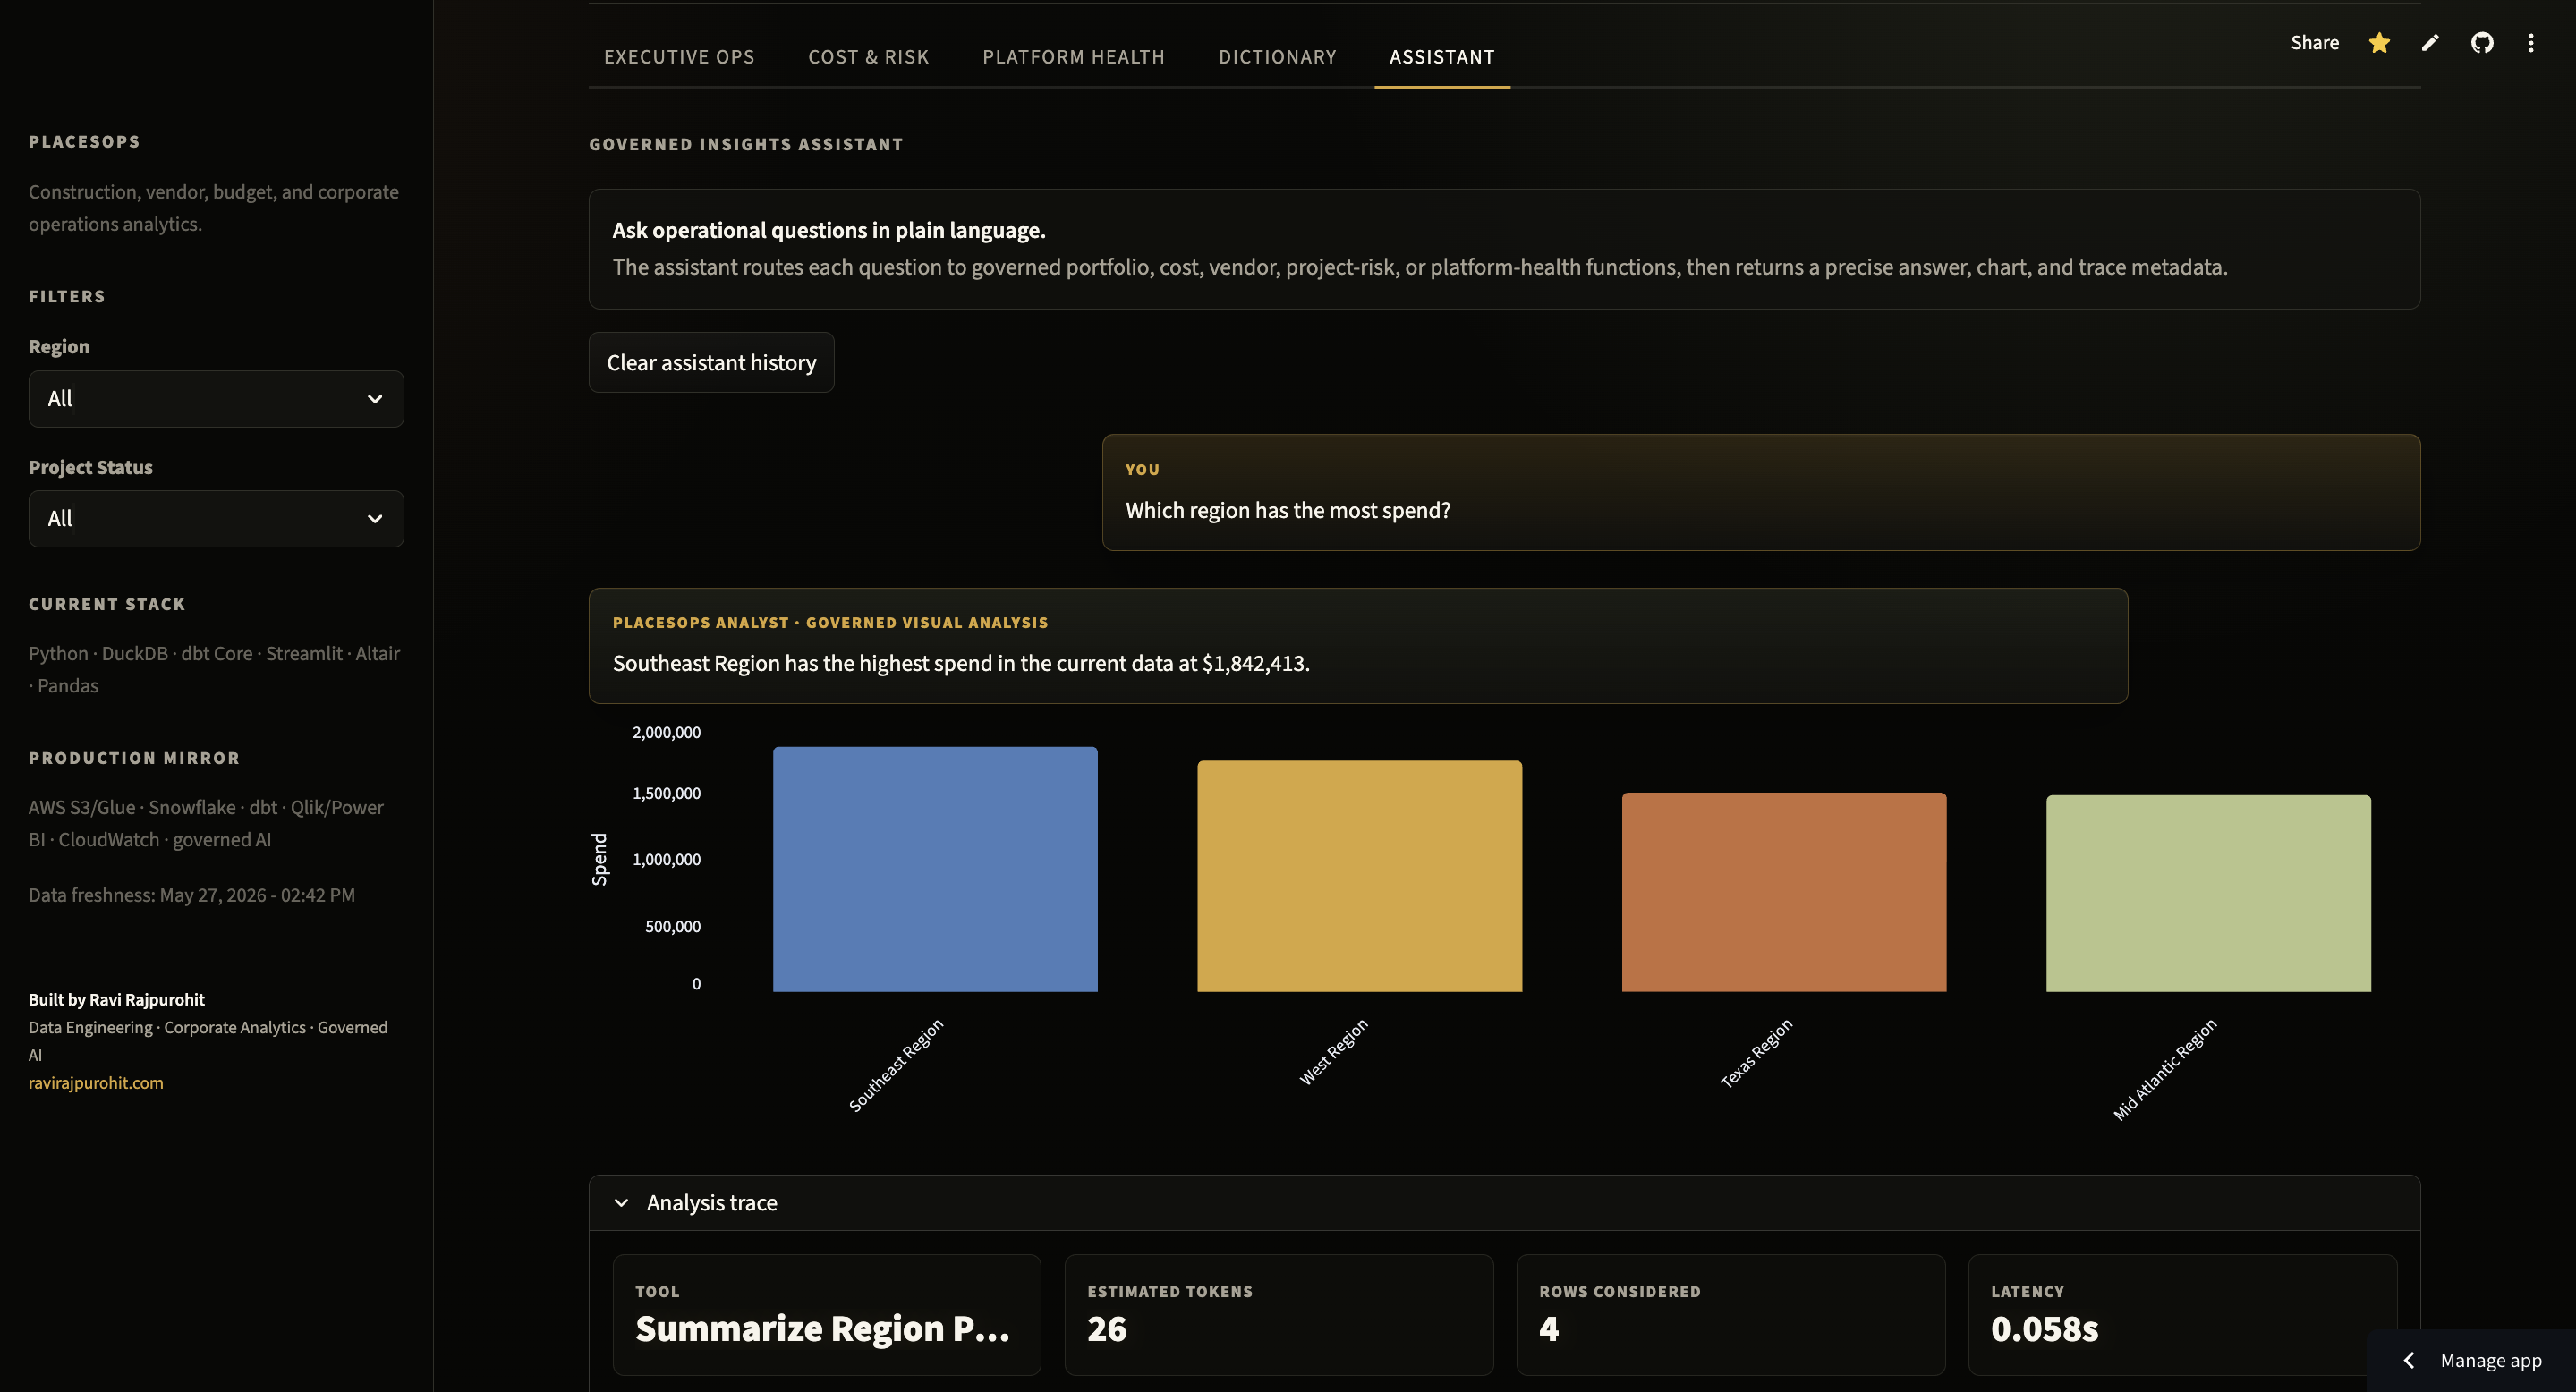Switch to the Cost & Risk tab
Viewport: 2576px width, 1392px height.
(x=868, y=57)
